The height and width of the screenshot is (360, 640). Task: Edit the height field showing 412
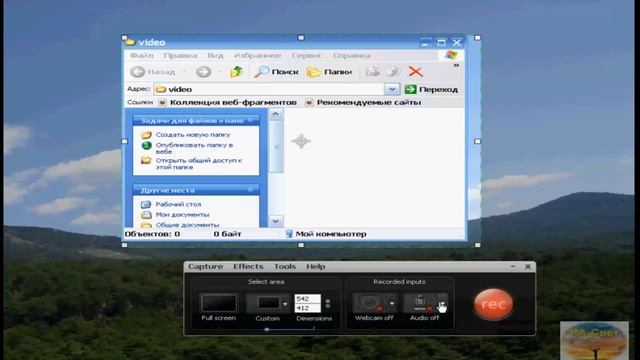click(x=307, y=308)
